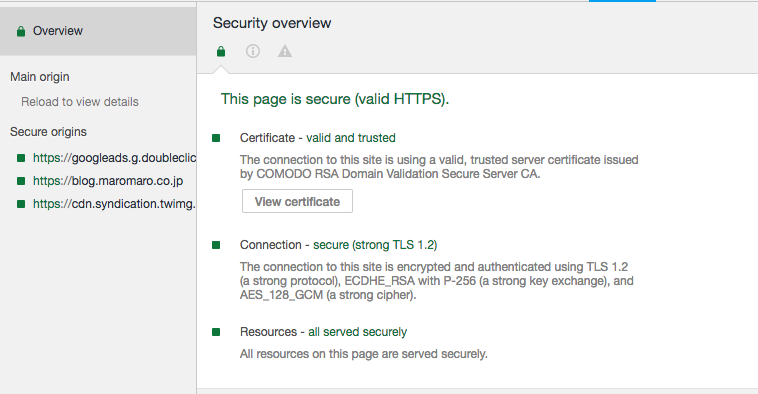Click the View certificate button

(297, 201)
